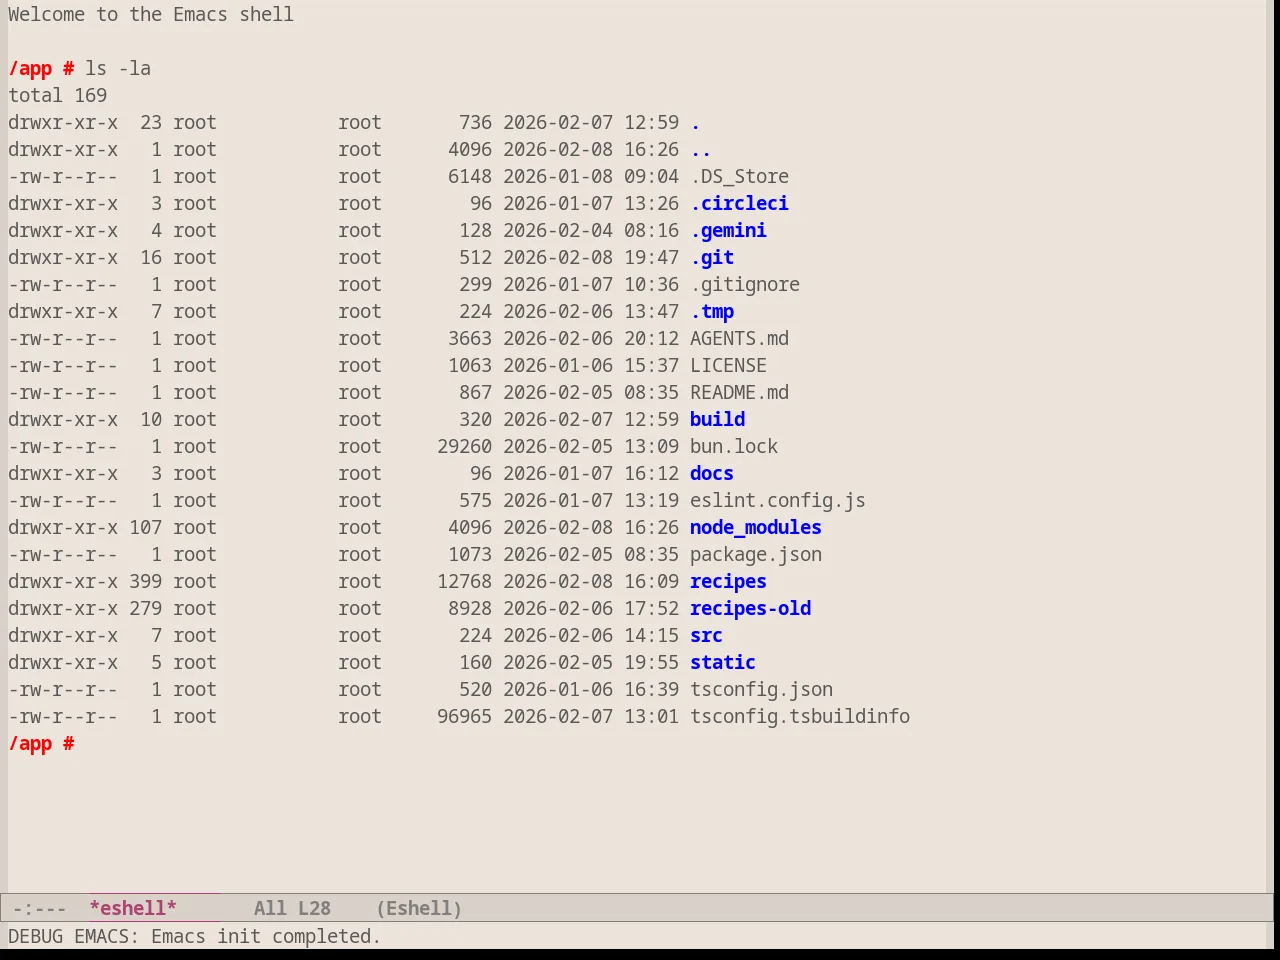
Task: Click the .gitignore file name
Action: pyautogui.click(x=745, y=284)
